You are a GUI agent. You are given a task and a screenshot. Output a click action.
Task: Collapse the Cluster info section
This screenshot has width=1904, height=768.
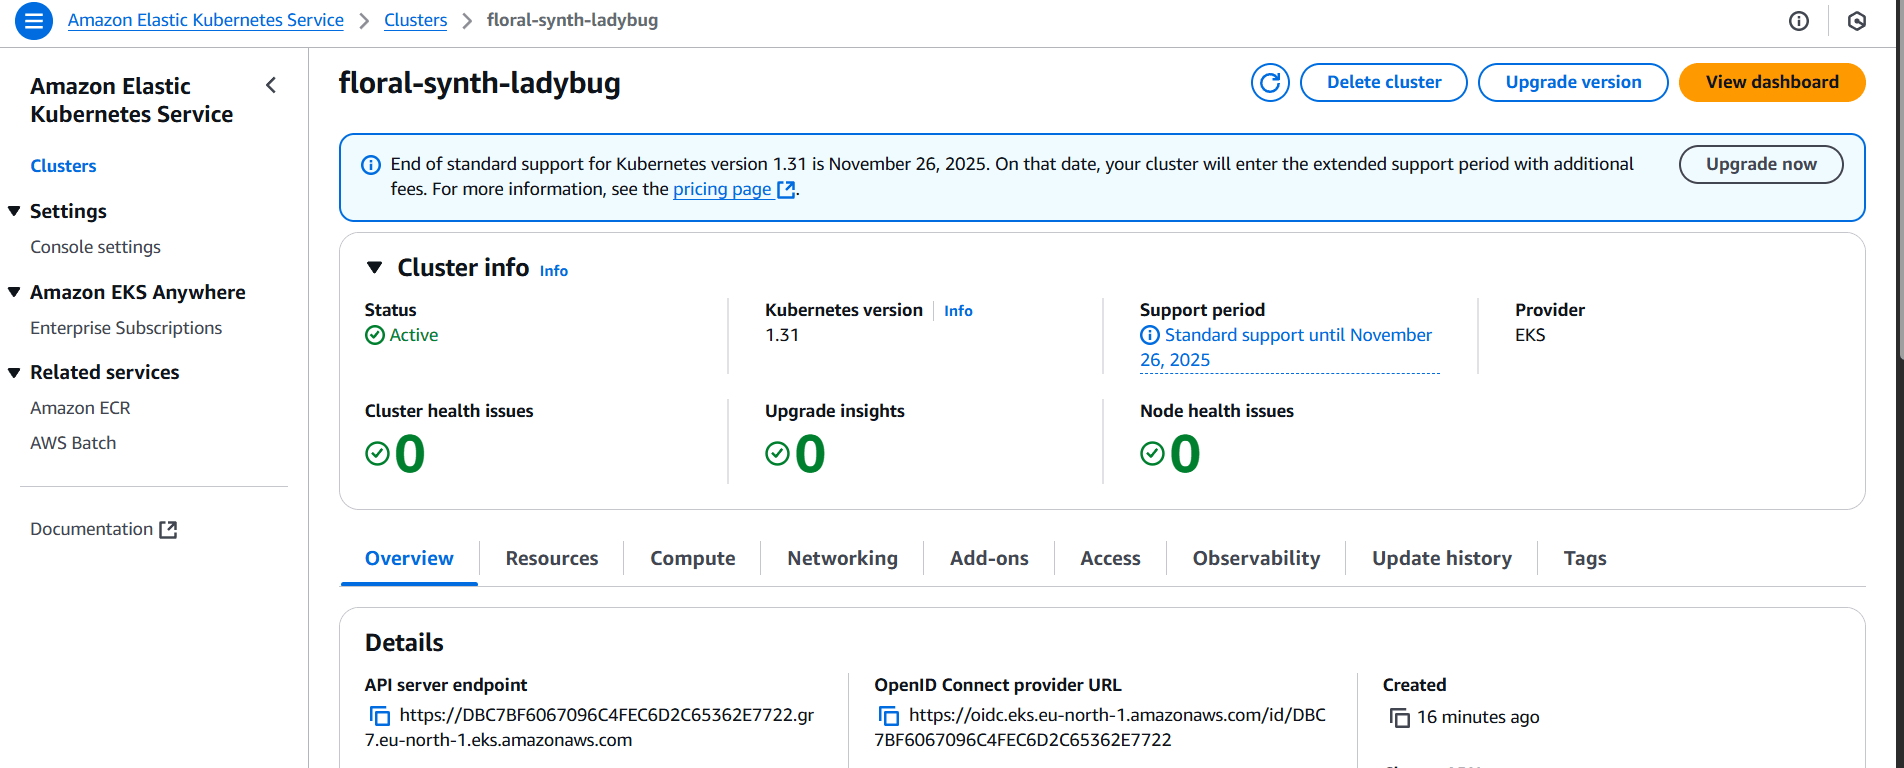(x=375, y=267)
